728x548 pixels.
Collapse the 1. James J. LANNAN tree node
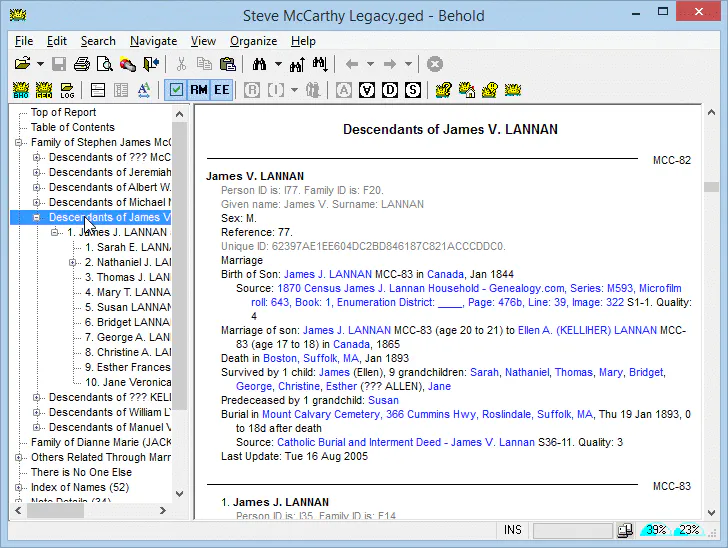pos(55,232)
